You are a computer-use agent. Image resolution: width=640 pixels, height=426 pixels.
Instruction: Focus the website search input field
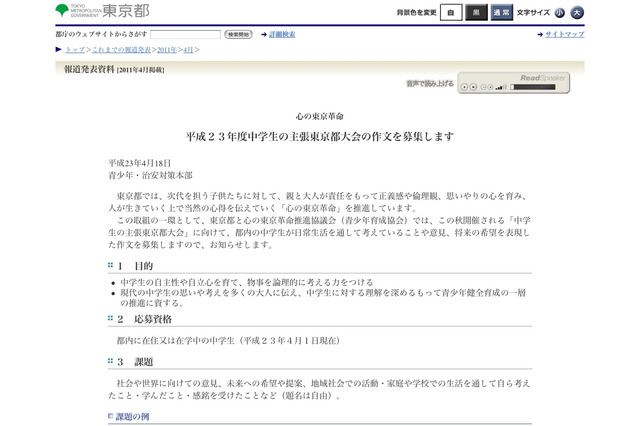pos(185,35)
